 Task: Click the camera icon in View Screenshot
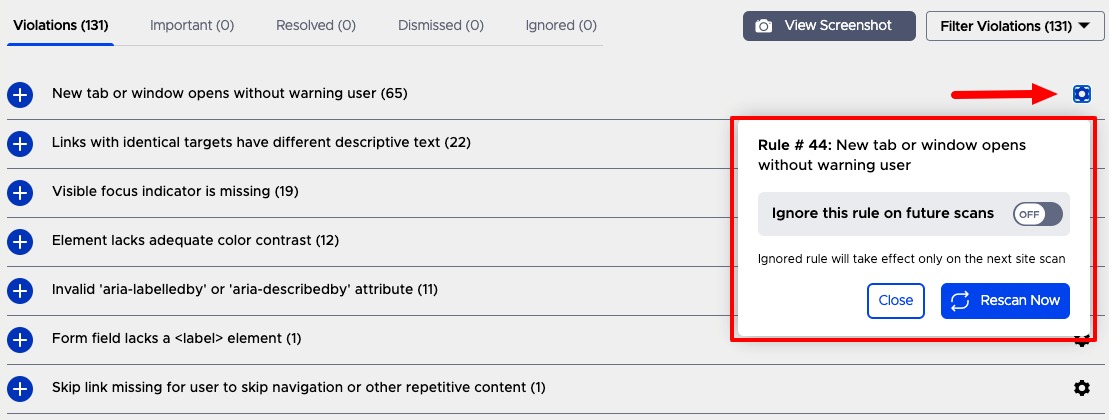point(765,26)
